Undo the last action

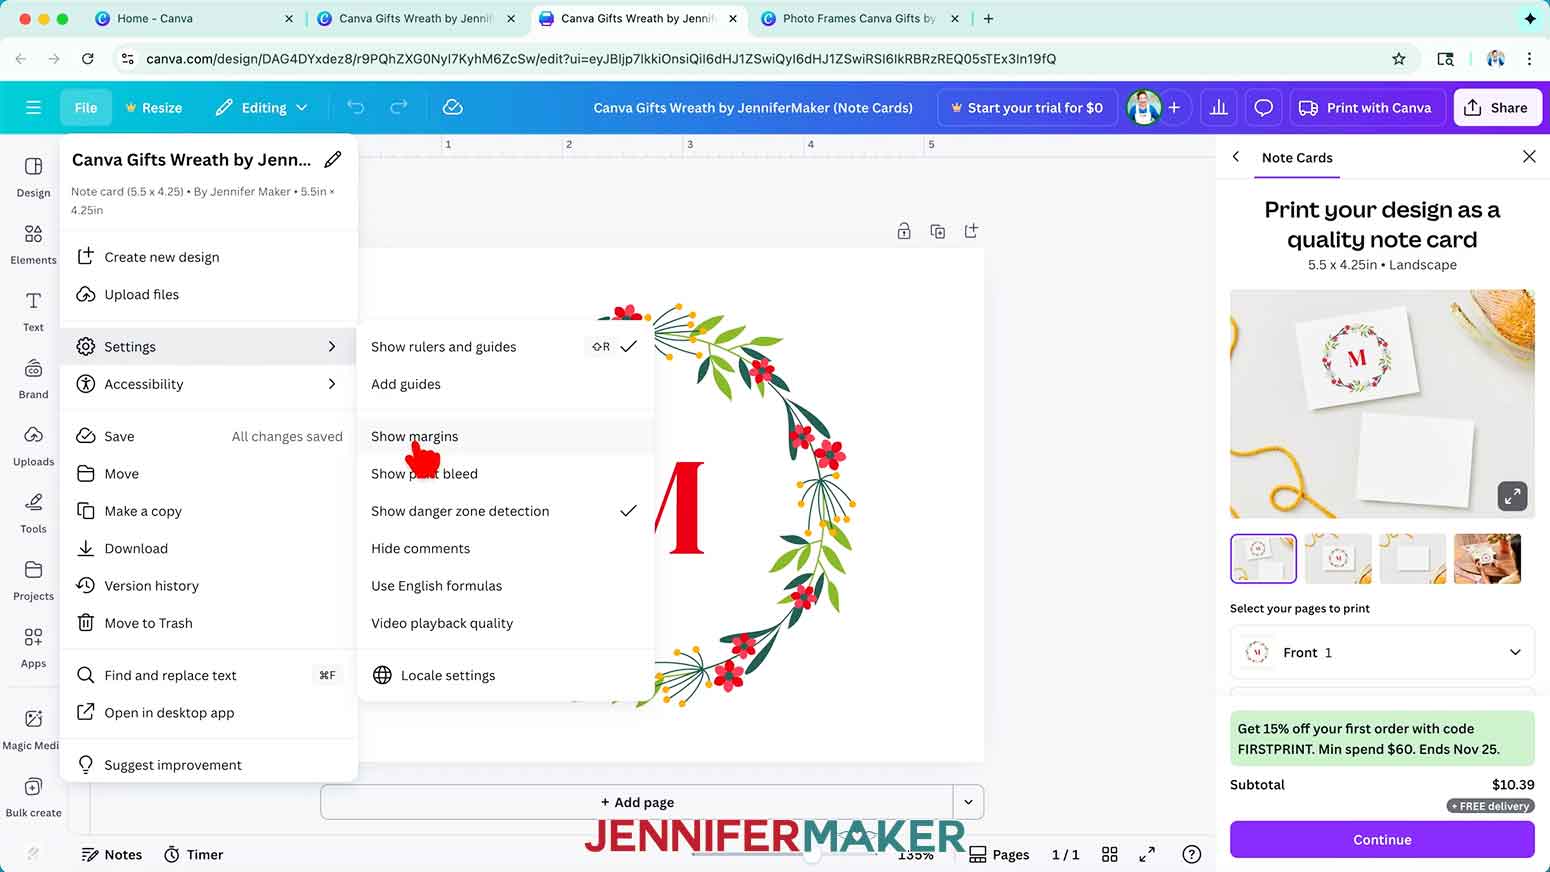[x=355, y=107]
